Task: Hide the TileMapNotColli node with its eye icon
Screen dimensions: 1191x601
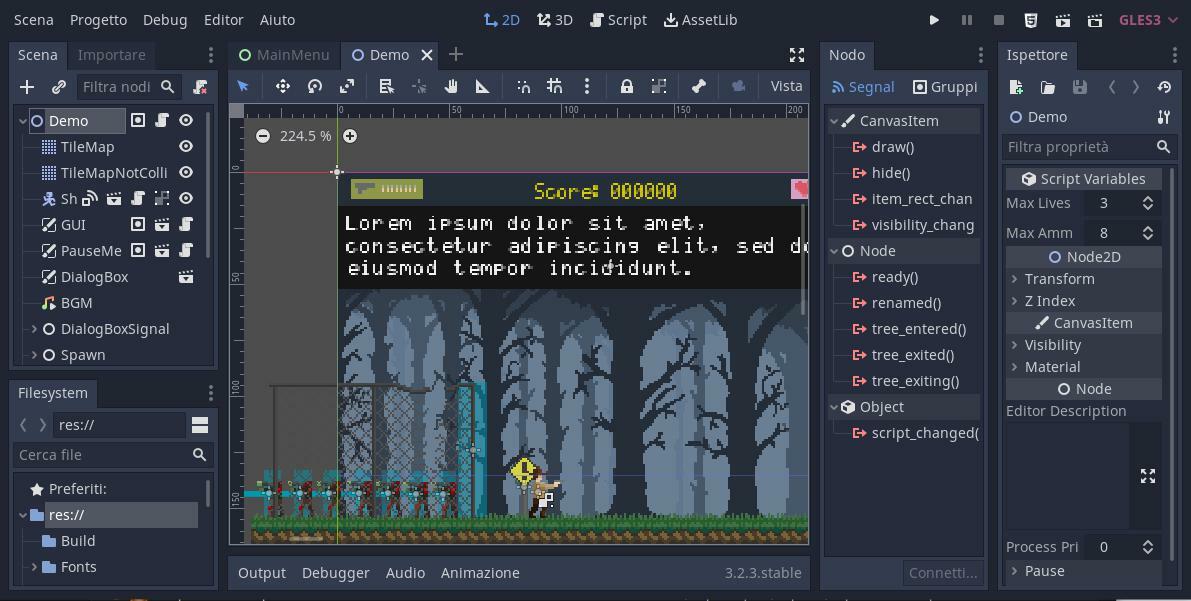Action: point(186,172)
